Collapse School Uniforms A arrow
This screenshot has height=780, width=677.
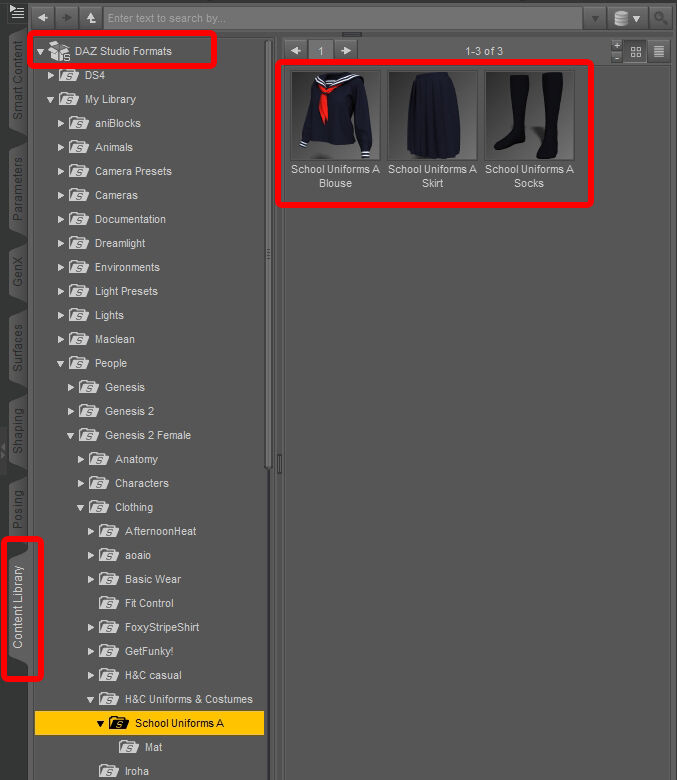click(x=100, y=724)
